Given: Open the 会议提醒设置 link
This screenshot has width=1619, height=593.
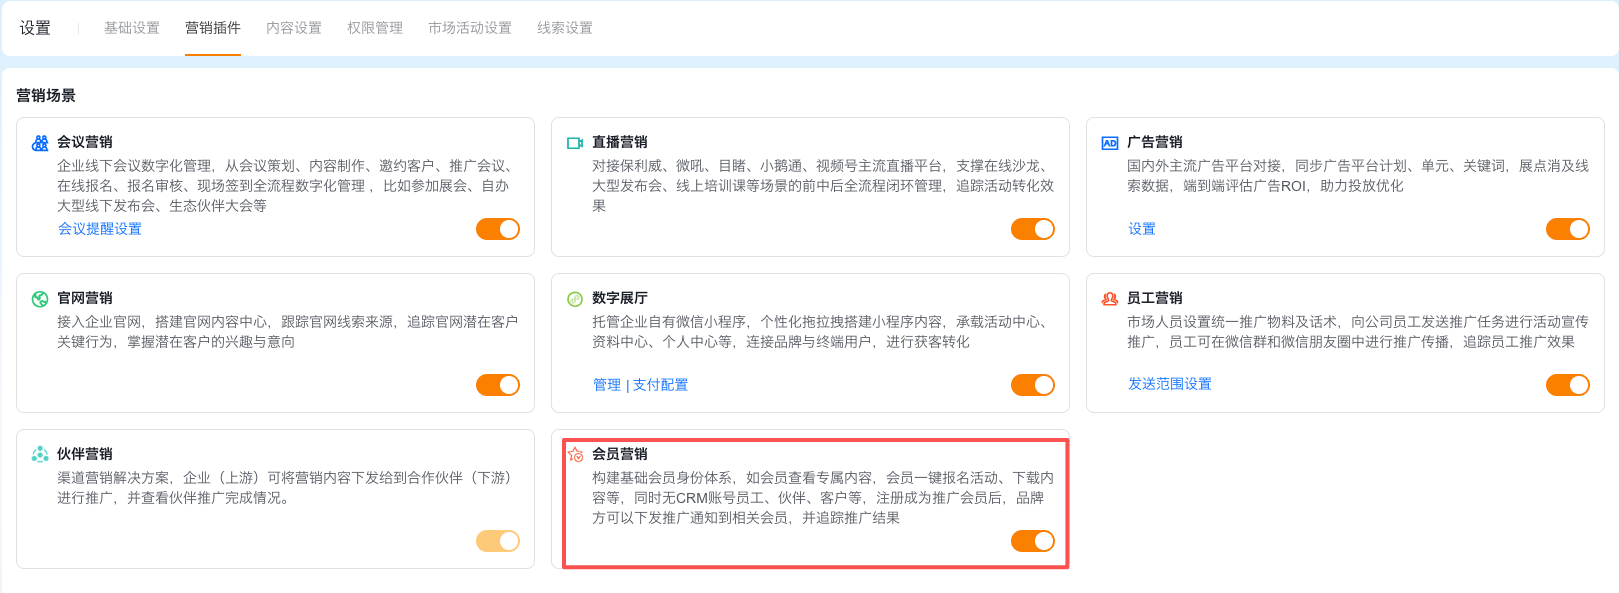Looking at the screenshot, I should coord(100,229).
